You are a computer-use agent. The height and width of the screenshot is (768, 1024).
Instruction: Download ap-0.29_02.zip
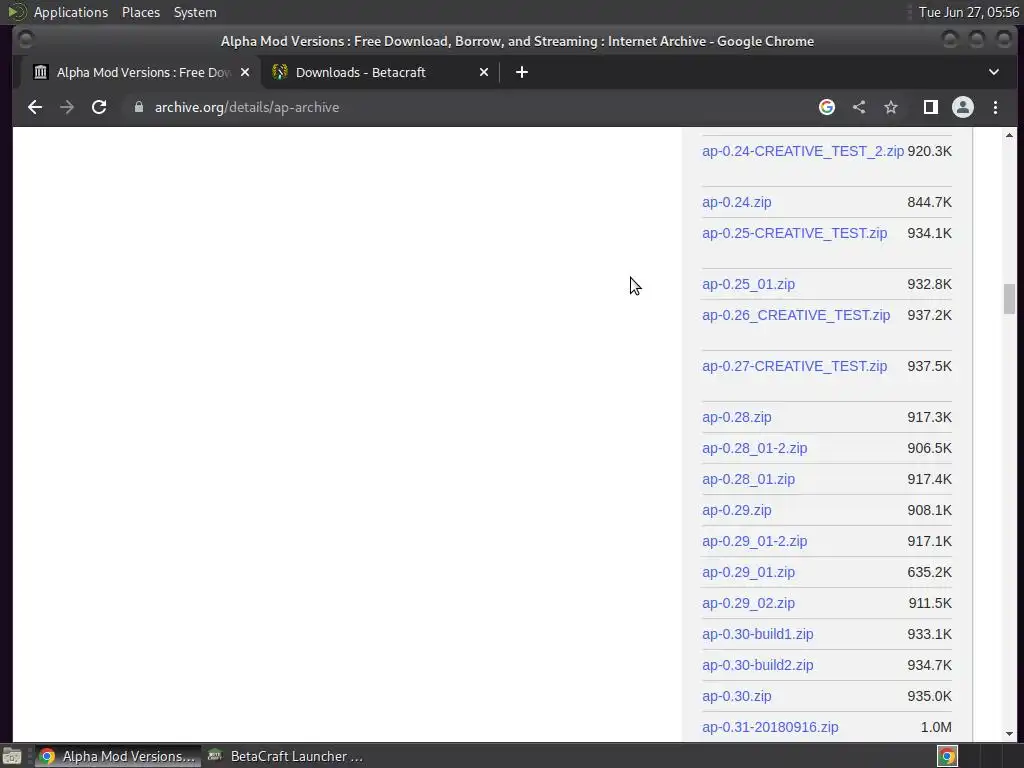click(748, 603)
